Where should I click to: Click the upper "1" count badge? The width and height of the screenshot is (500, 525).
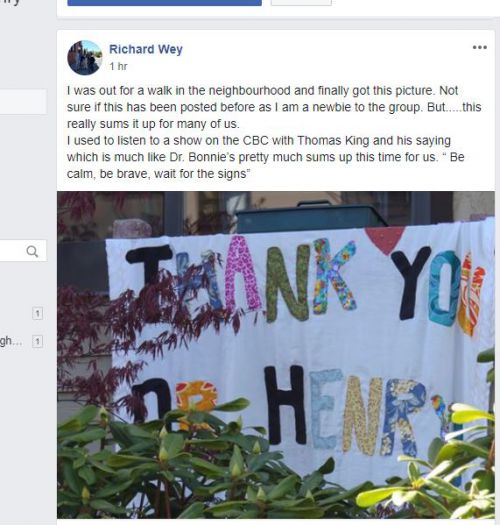[38, 313]
